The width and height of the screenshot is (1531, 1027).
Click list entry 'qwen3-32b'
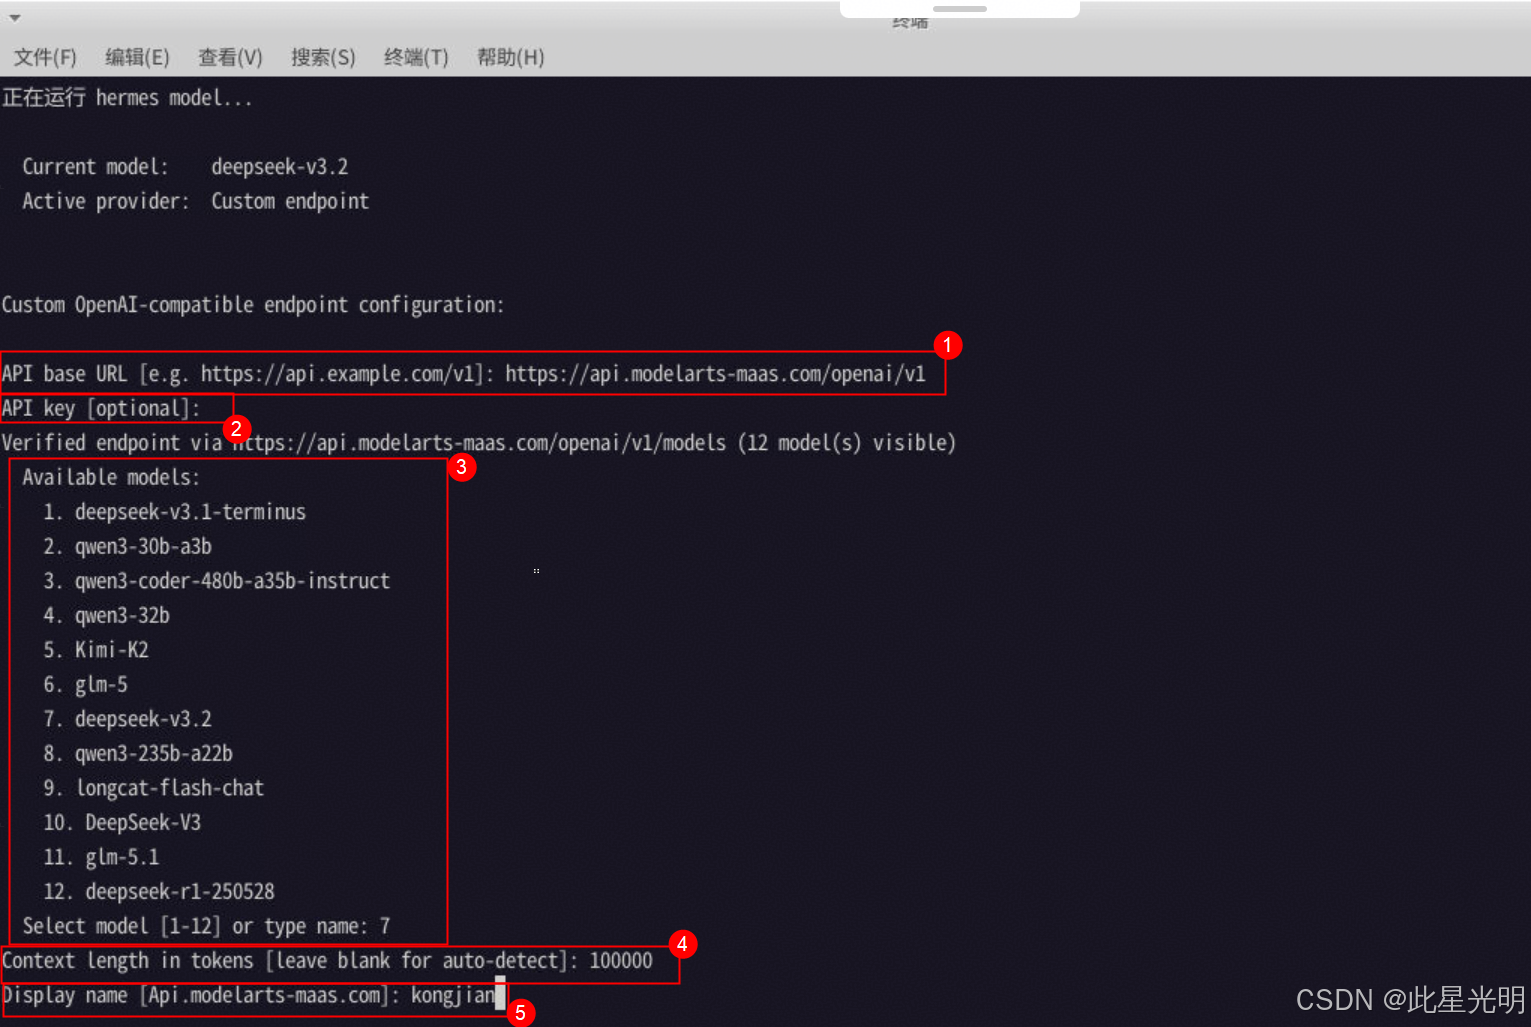pyautogui.click(x=106, y=616)
